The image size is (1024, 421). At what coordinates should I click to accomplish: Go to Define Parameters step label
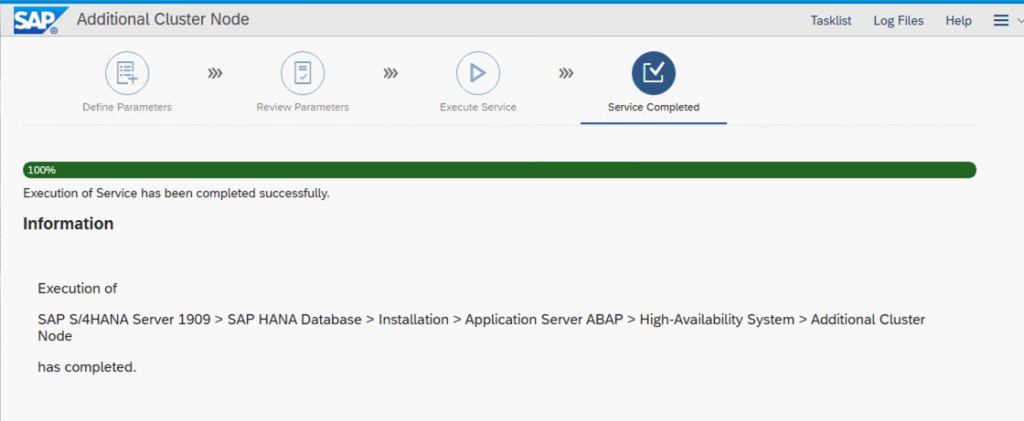point(127,107)
